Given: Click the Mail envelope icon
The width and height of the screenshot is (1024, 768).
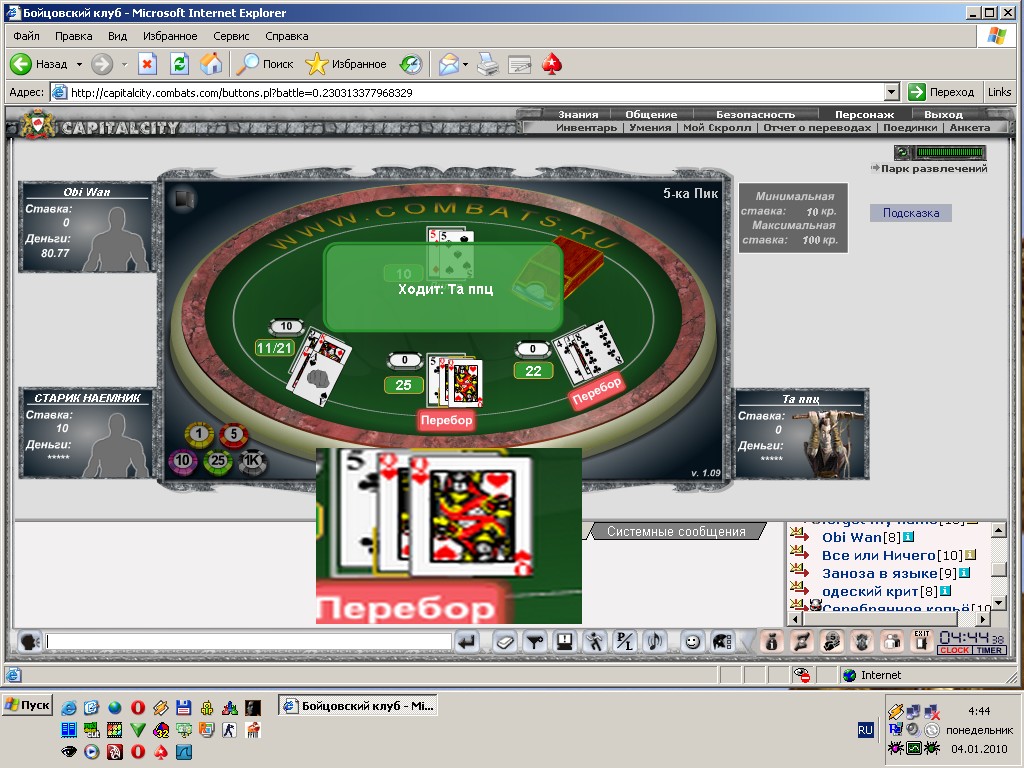Looking at the screenshot, I should [449, 64].
